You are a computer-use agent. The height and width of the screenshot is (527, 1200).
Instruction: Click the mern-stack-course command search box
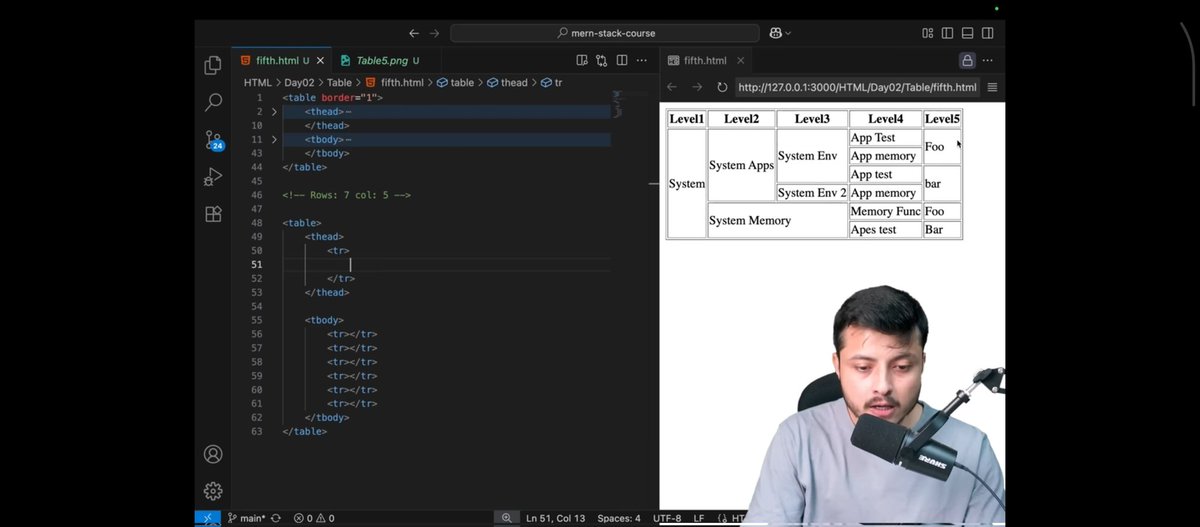click(605, 33)
